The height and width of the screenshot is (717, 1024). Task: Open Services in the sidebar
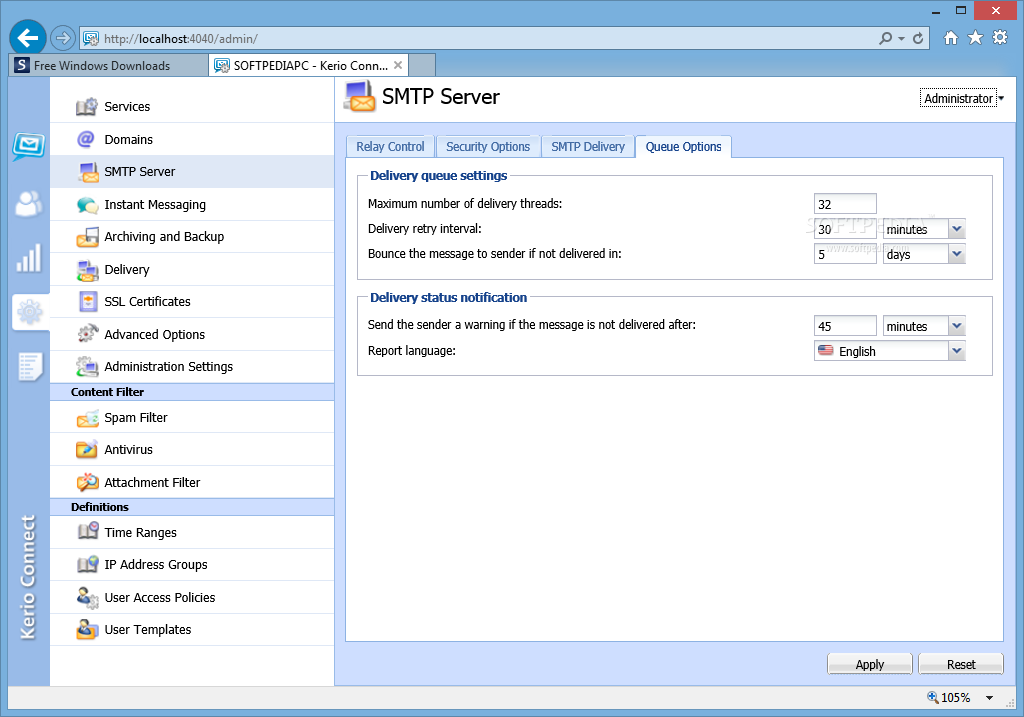(192, 106)
